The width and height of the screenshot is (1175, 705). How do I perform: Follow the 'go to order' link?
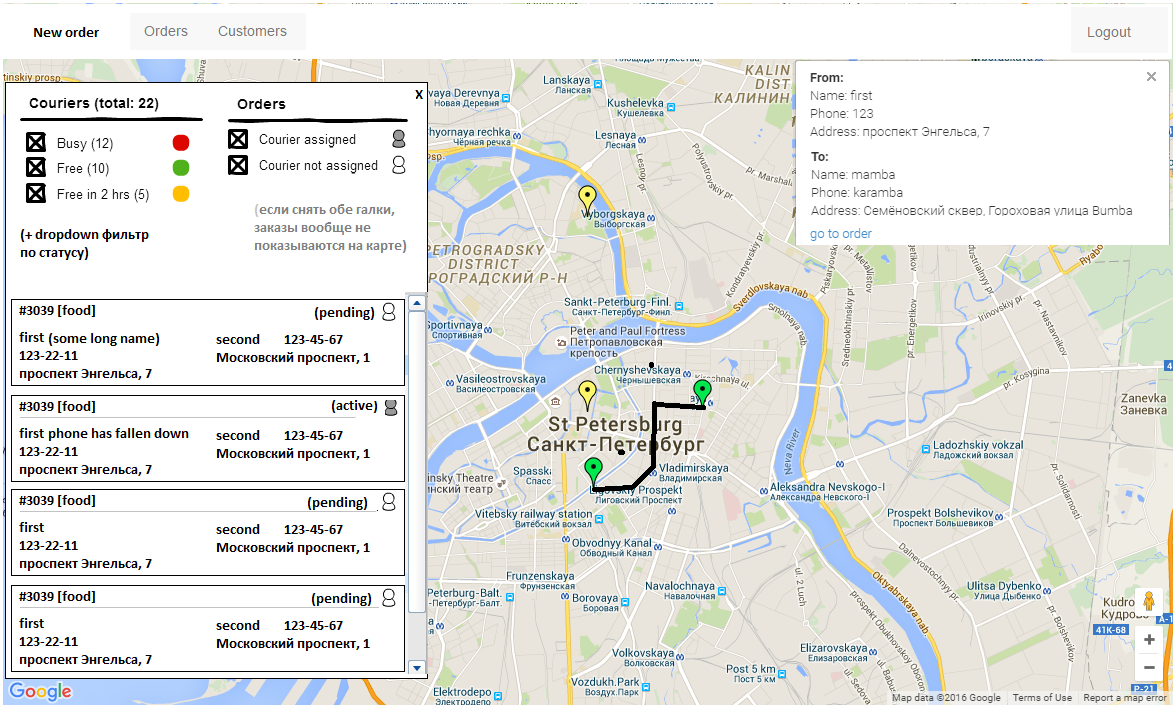[x=841, y=234]
